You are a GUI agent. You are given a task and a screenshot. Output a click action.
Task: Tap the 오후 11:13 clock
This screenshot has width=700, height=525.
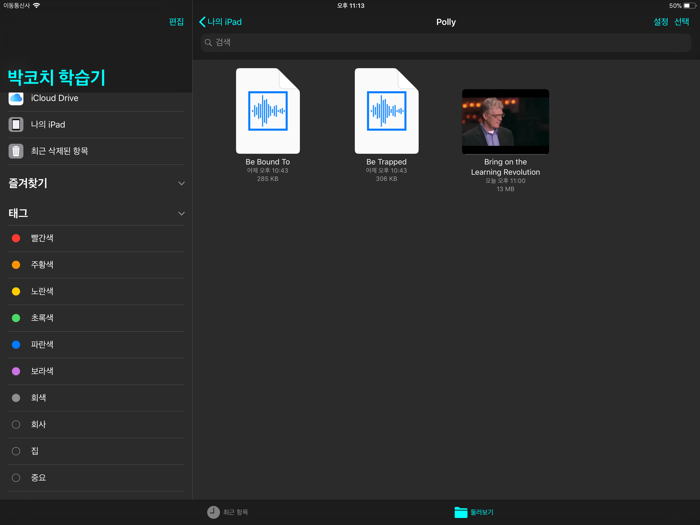pos(350,5)
